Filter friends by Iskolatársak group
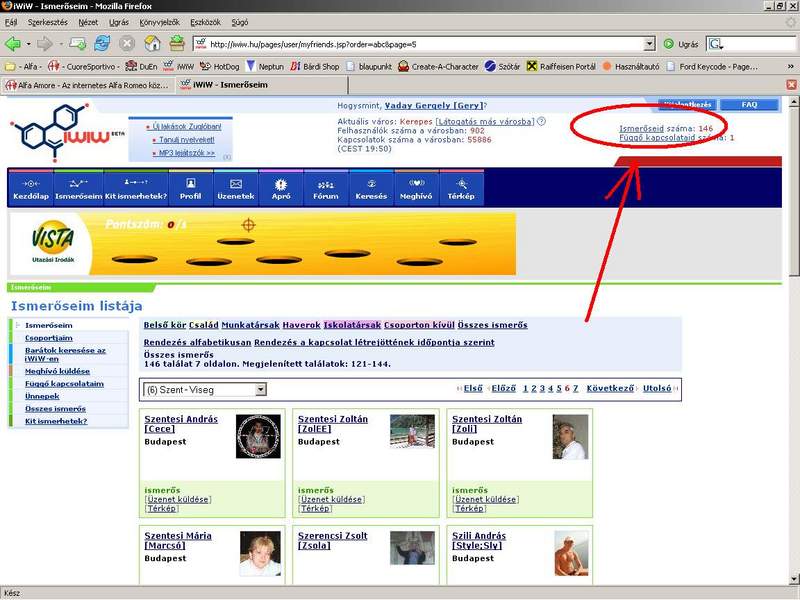Image resolution: width=800 pixels, height=600 pixels. tap(353, 325)
